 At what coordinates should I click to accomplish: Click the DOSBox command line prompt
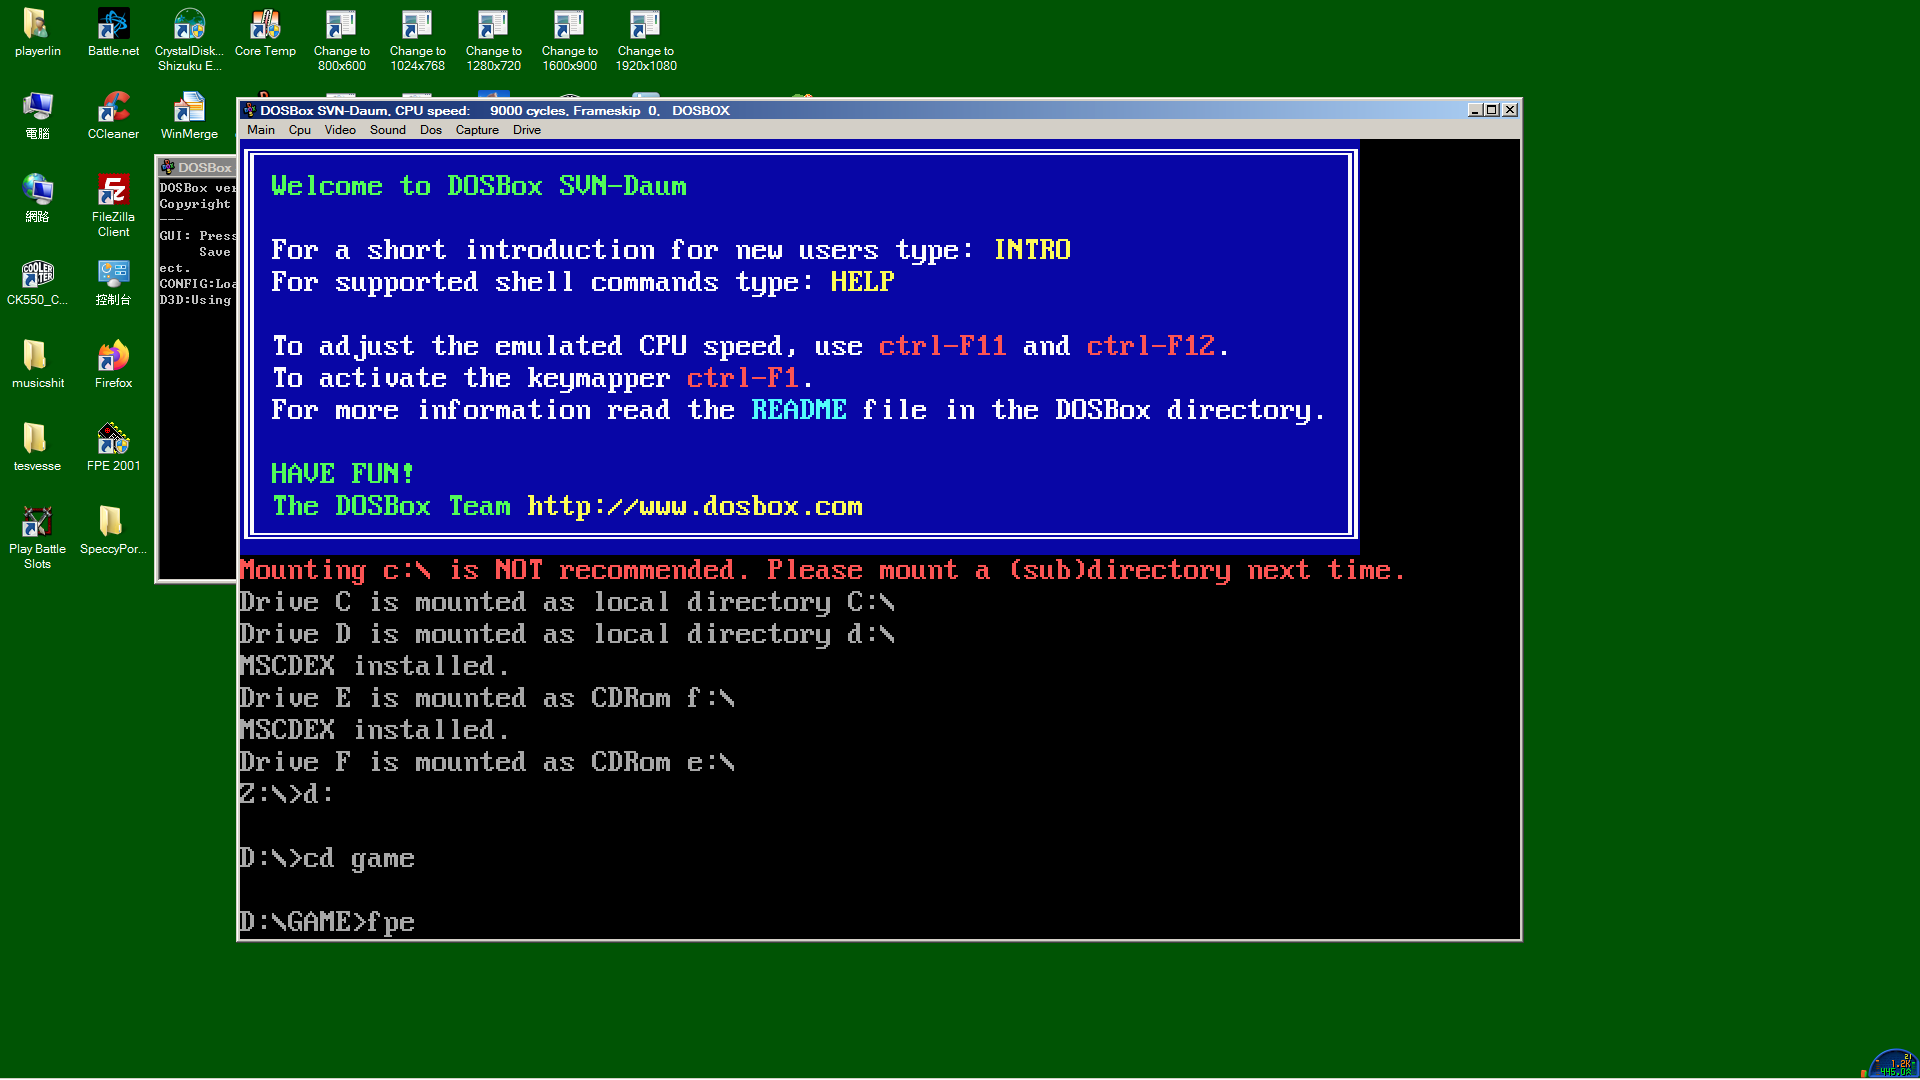click(420, 921)
